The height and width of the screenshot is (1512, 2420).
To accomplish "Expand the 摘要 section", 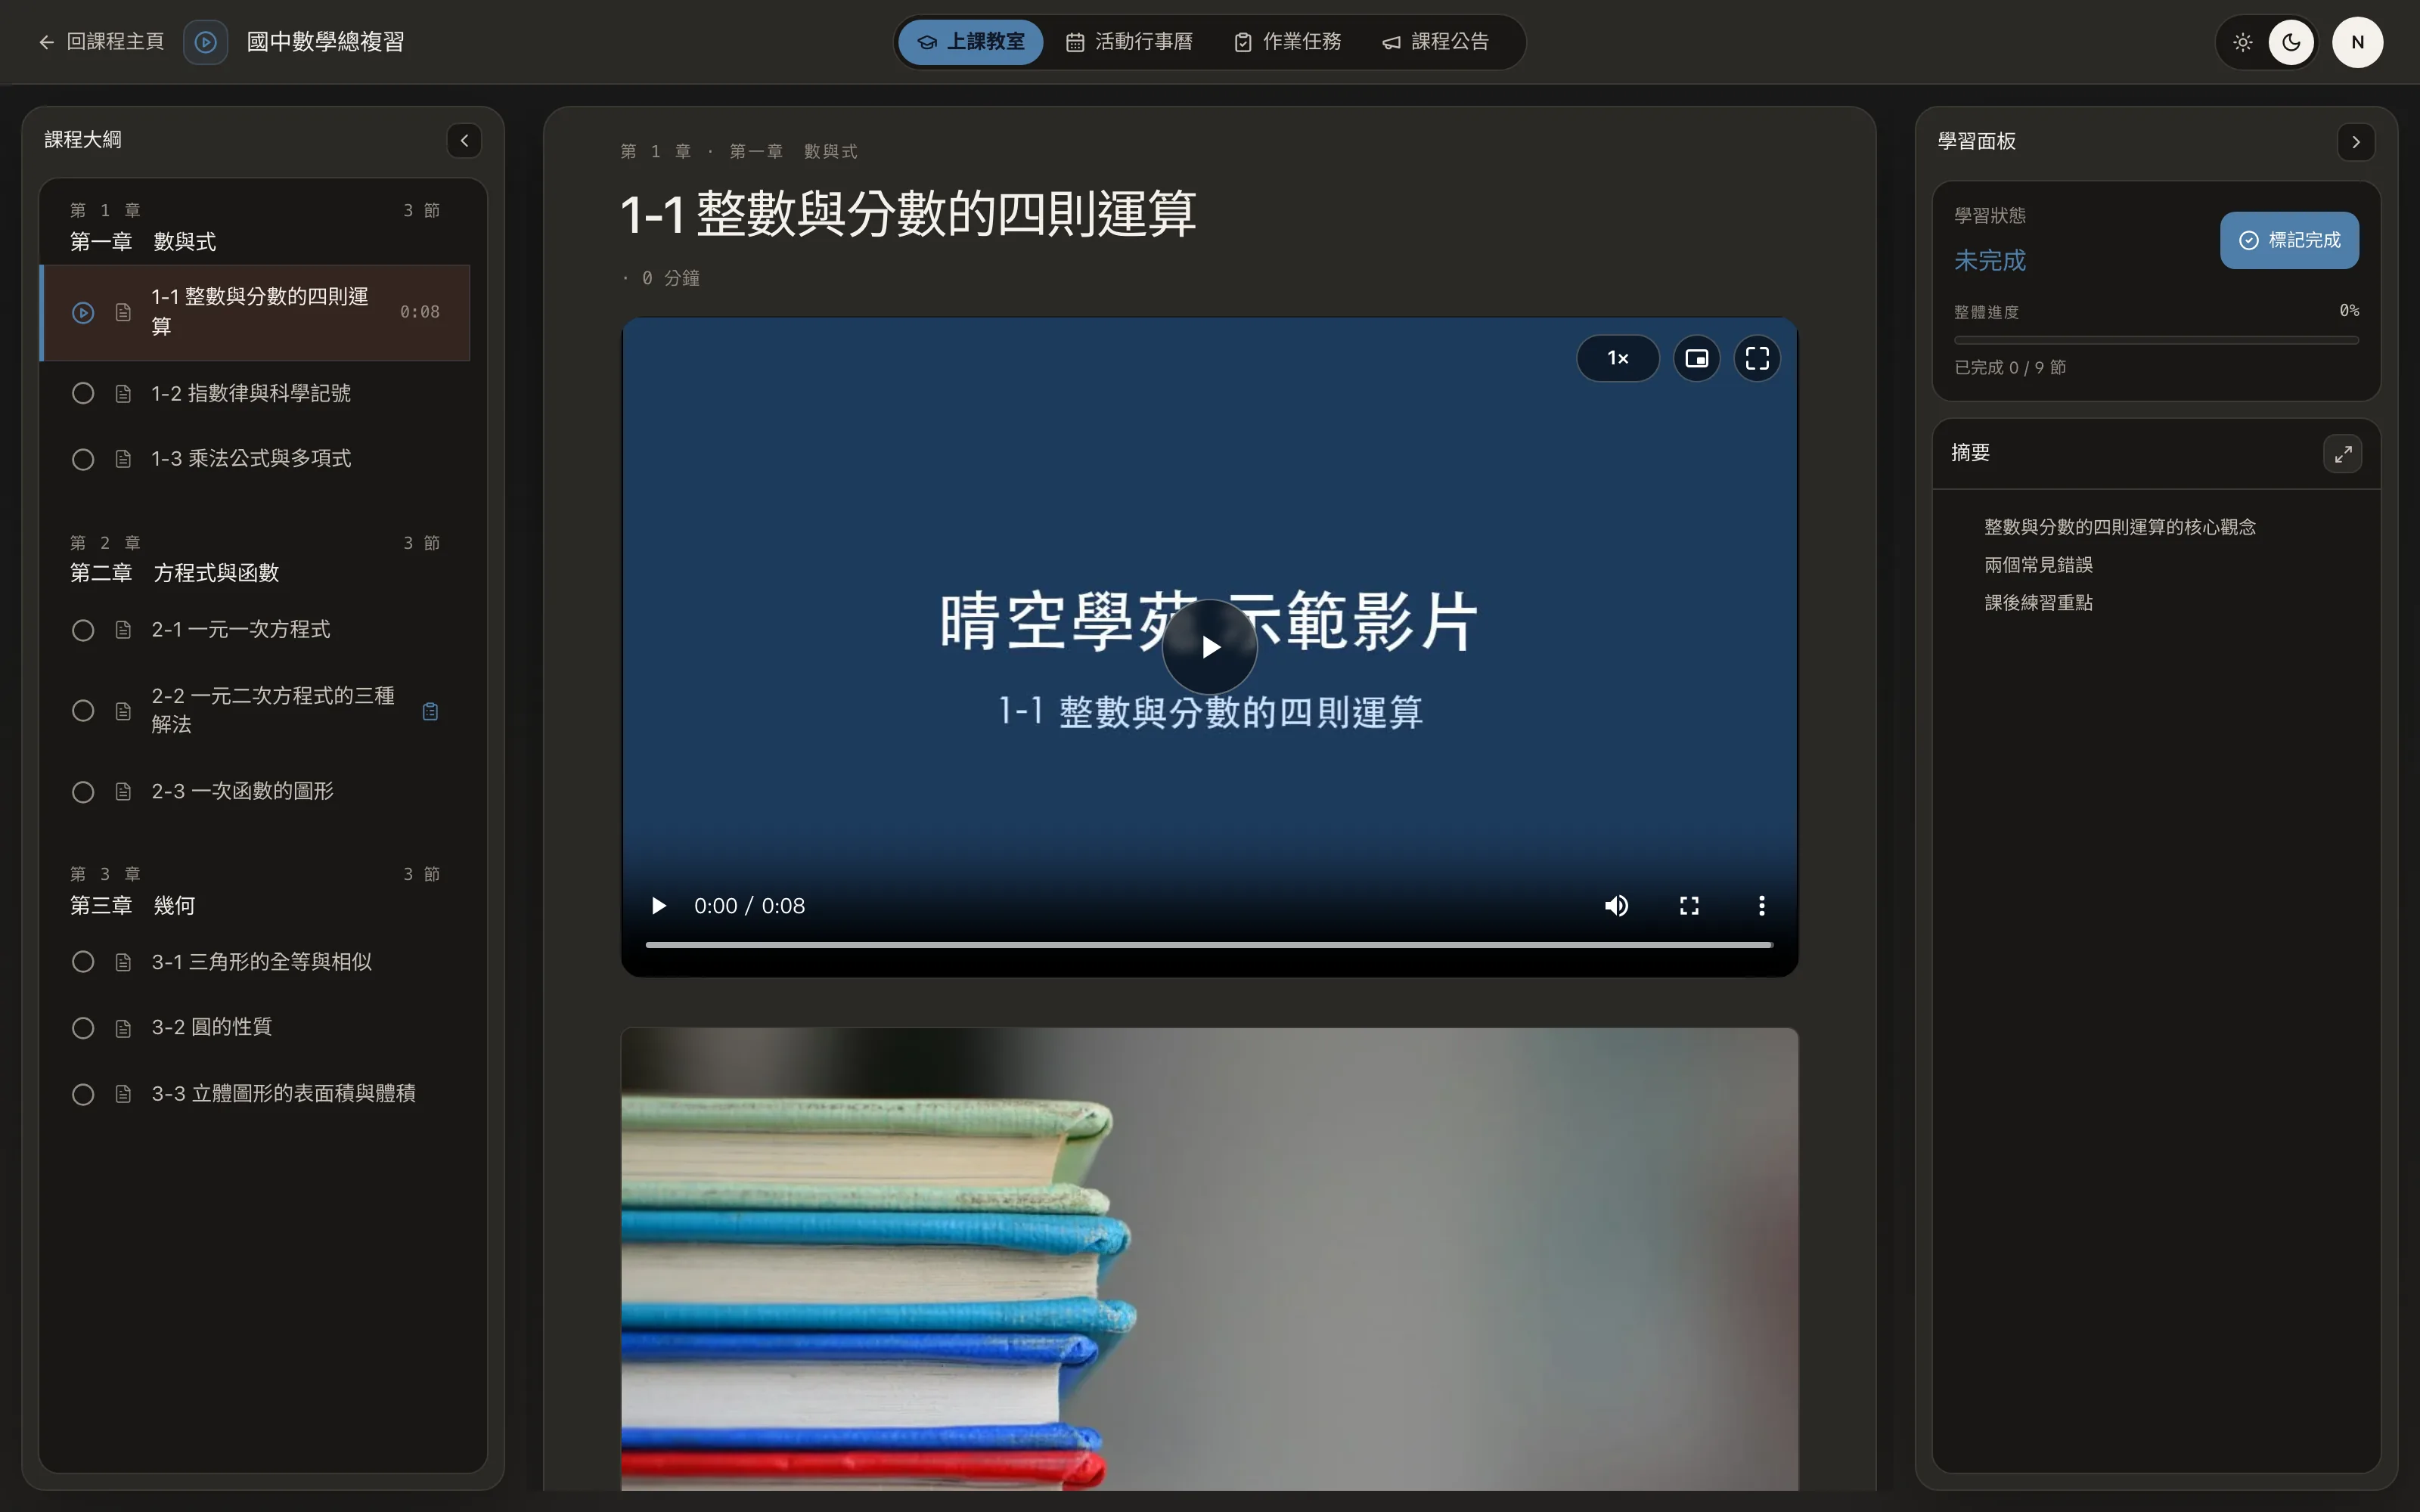I will pos(2343,454).
